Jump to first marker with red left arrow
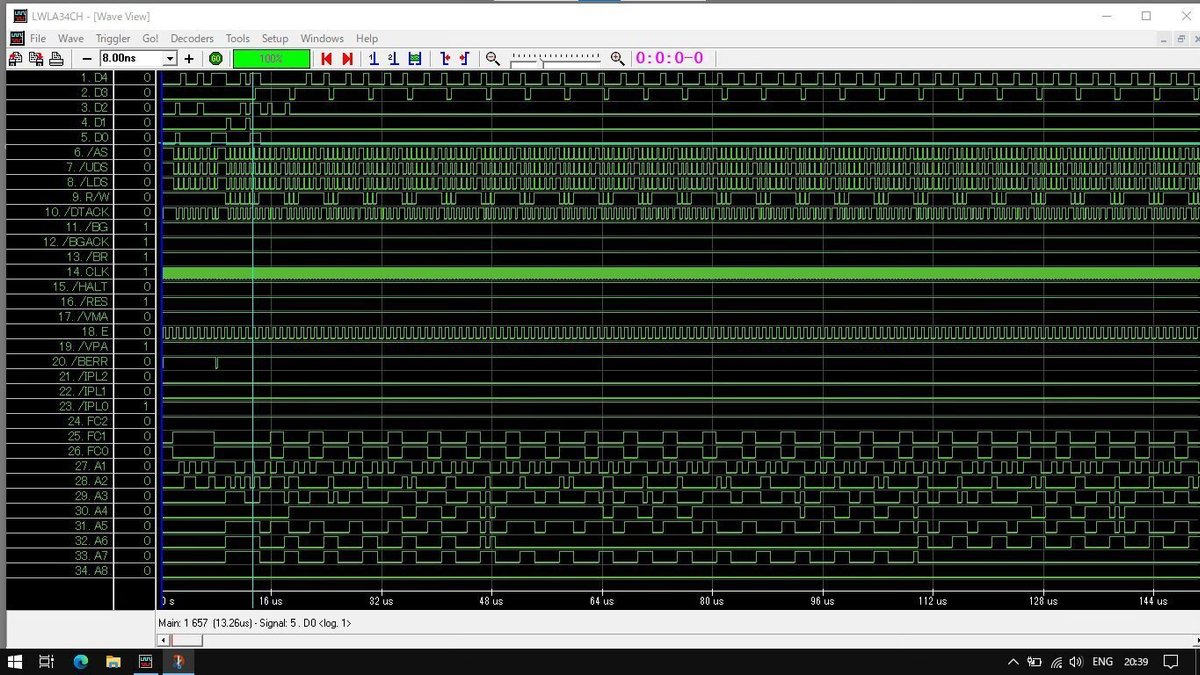This screenshot has height=675, width=1200. (326, 59)
